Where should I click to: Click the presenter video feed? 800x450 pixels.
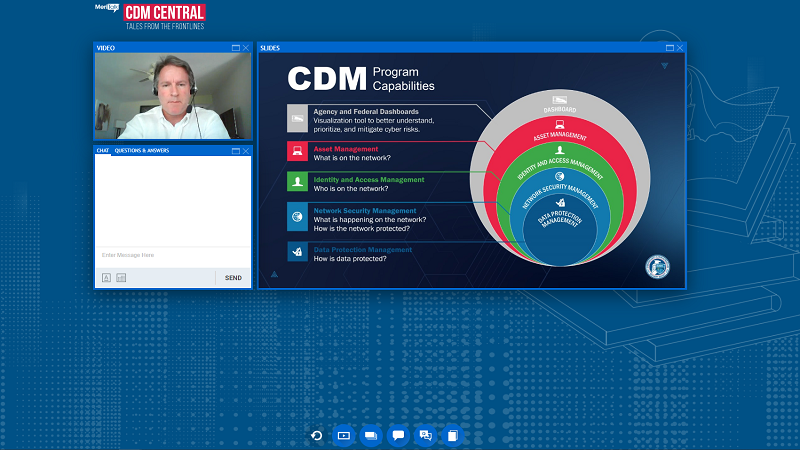172,96
